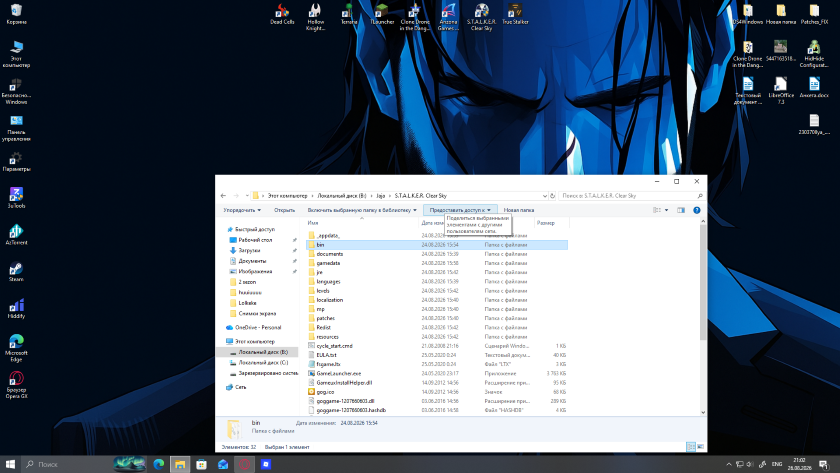Viewport: 840px width, 473px height.
Task: Open HidHide Configuration desktop icon
Action: [814, 54]
